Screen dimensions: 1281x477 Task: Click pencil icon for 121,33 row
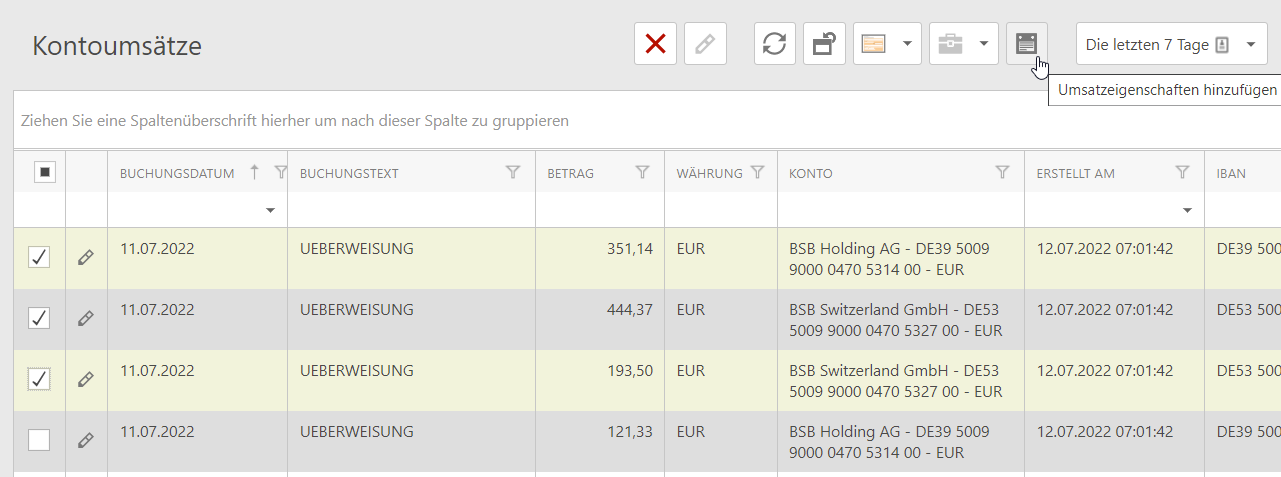pyautogui.click(x=86, y=440)
